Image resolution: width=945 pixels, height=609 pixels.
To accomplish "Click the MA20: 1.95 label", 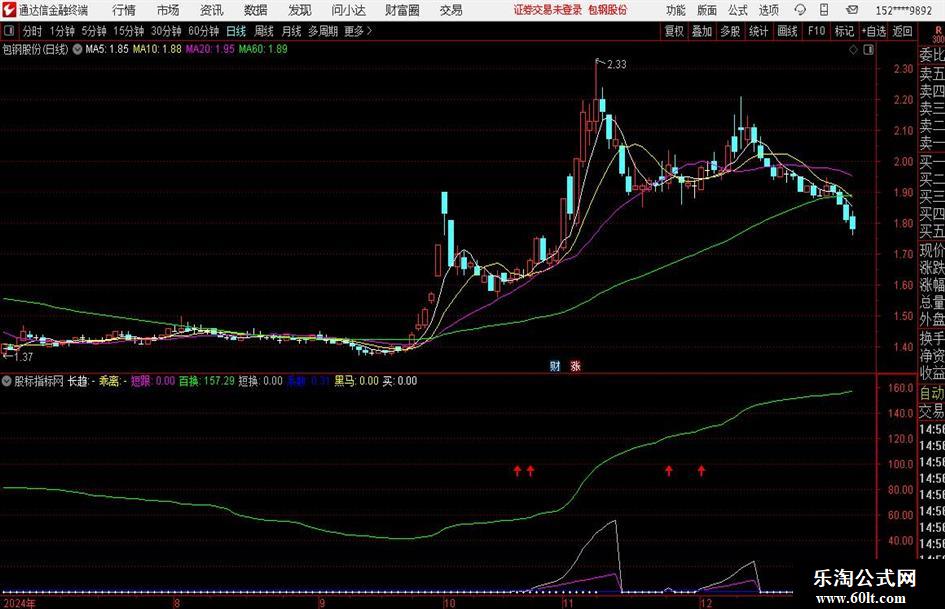I will pyautogui.click(x=210, y=49).
